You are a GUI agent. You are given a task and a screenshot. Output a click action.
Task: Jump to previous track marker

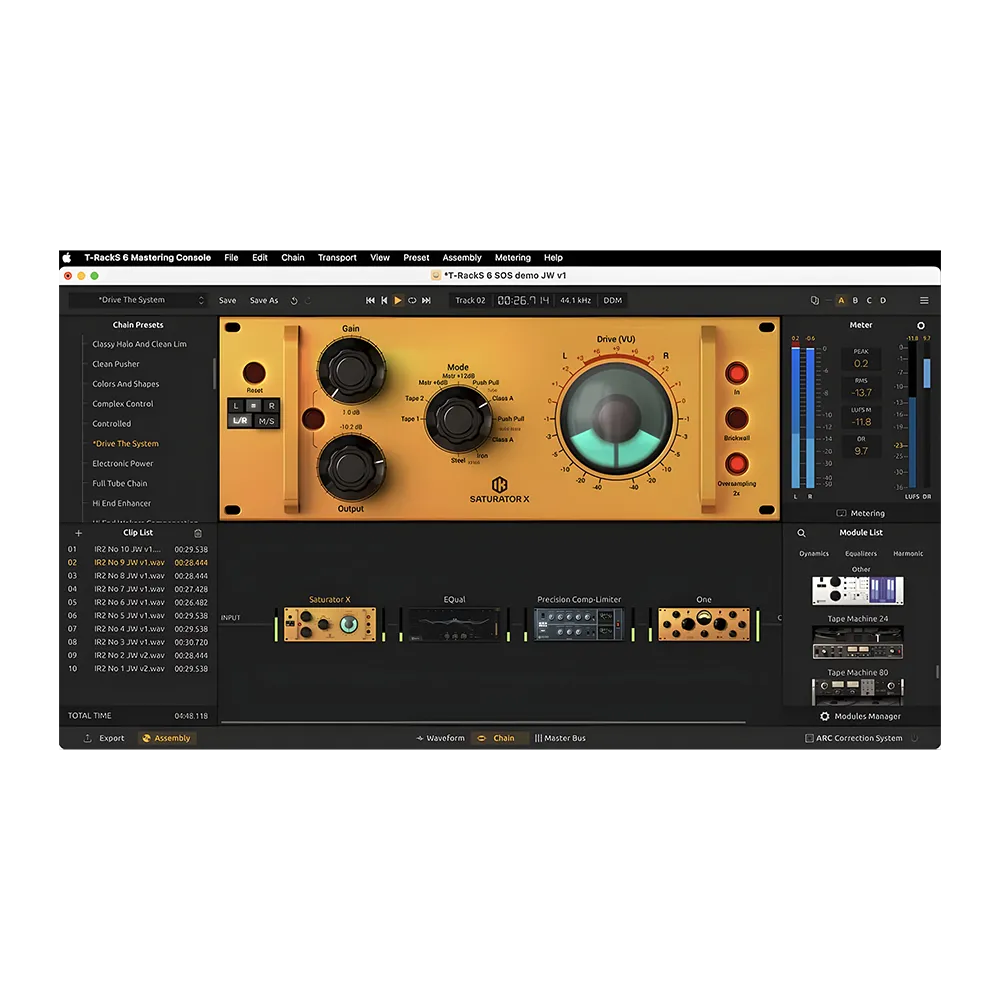click(384, 300)
